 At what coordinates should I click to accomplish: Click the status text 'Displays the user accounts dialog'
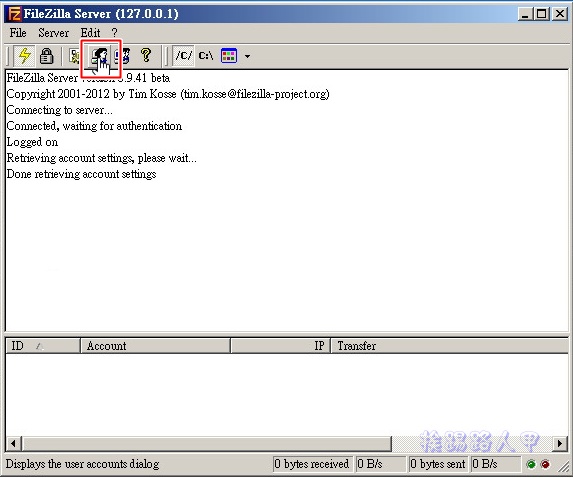[83, 464]
